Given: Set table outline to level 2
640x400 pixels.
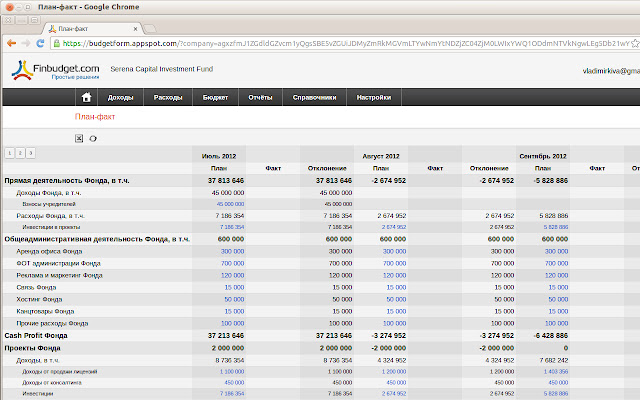Looking at the screenshot, I should coord(20,153).
